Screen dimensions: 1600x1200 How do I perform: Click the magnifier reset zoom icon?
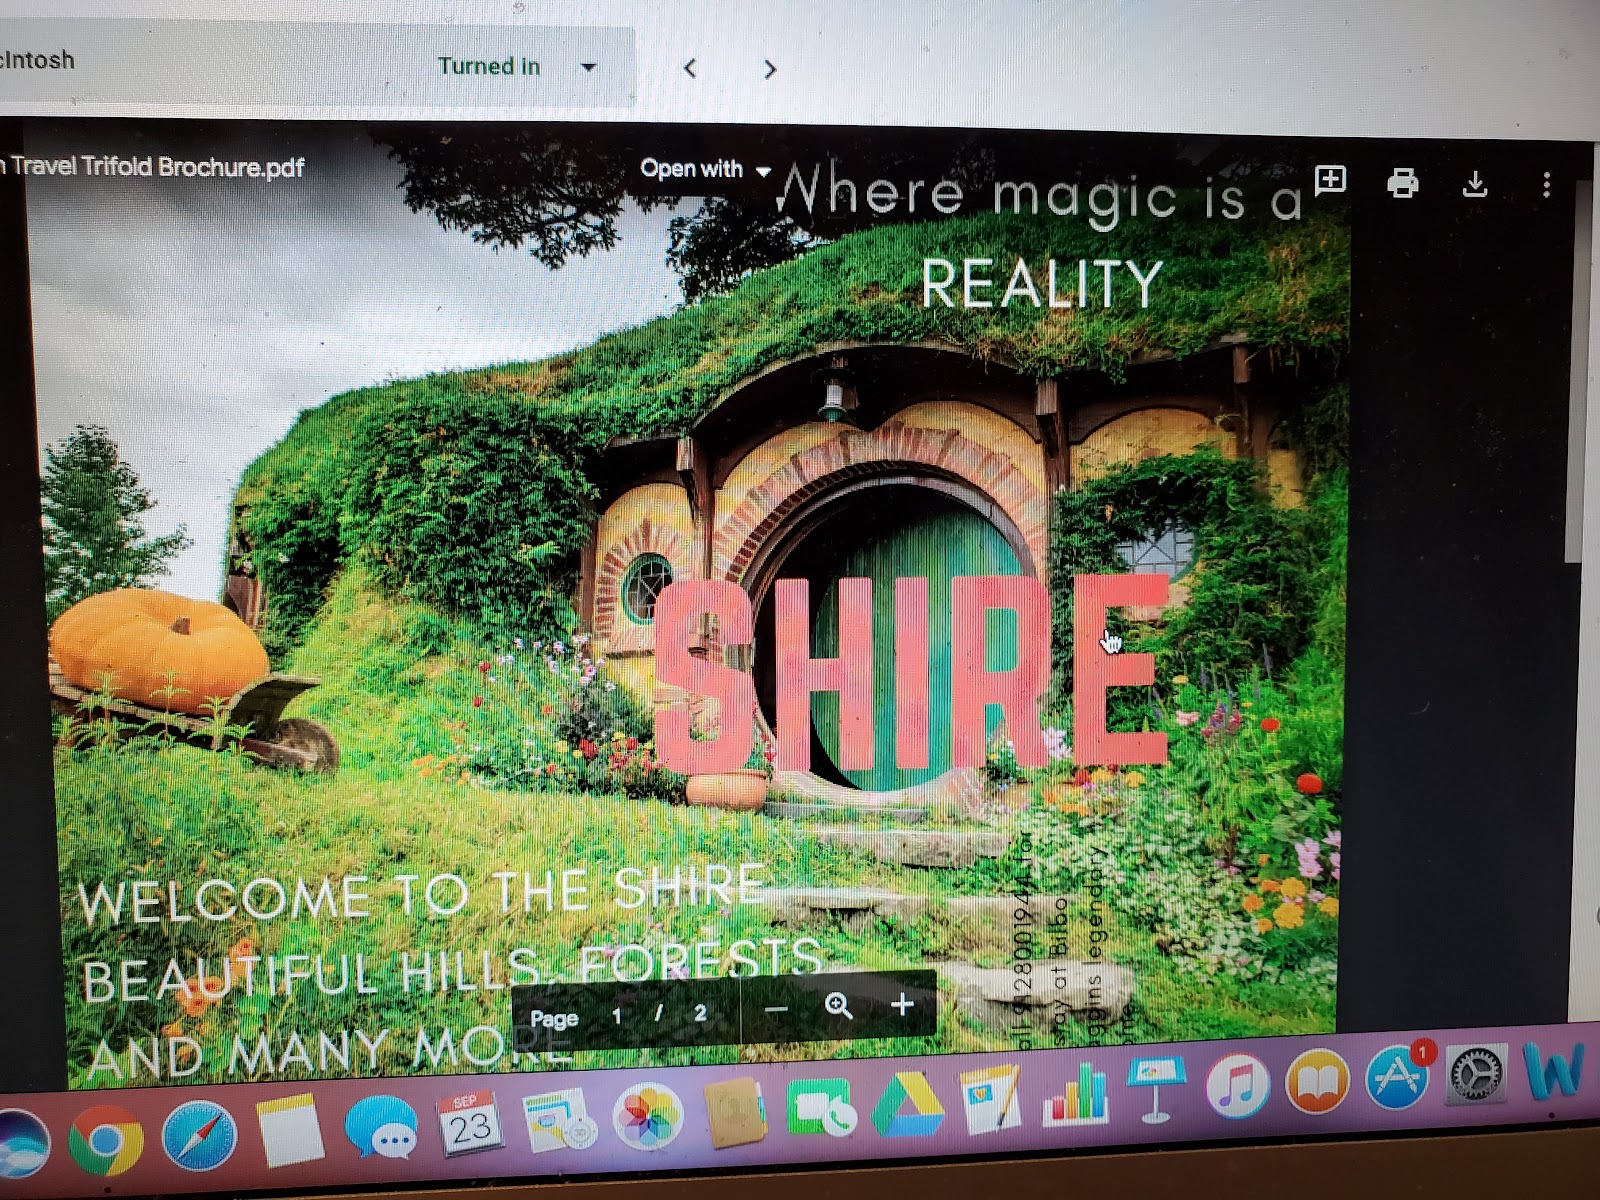[x=838, y=1006]
